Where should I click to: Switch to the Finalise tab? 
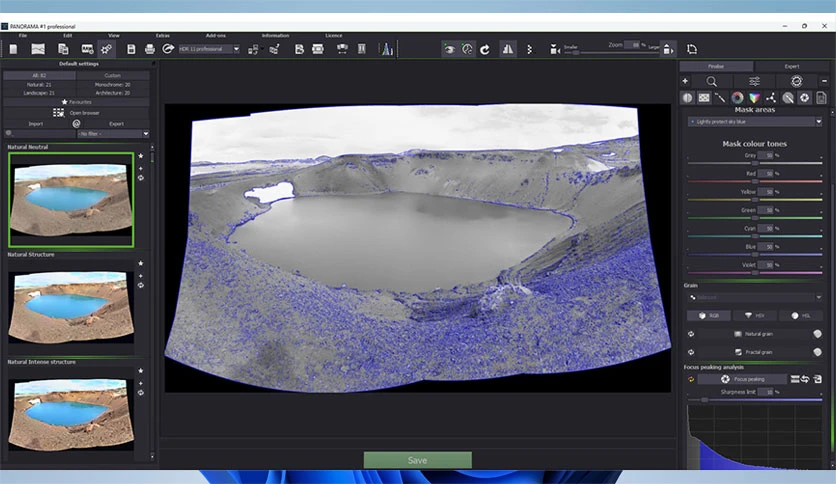tap(716, 67)
